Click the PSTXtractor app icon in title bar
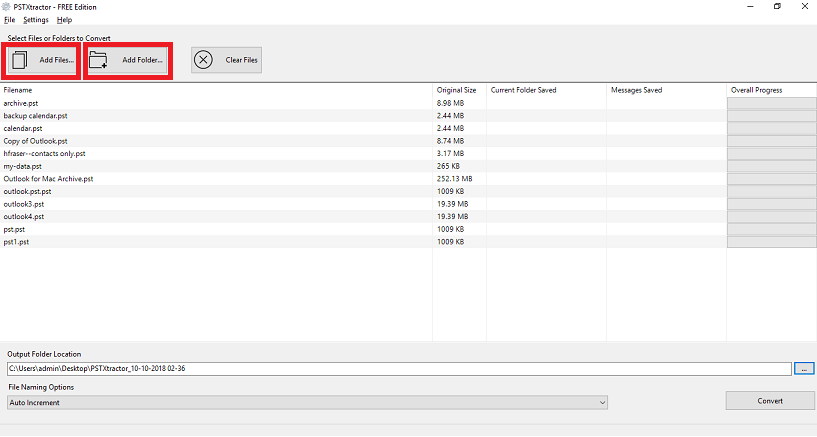The height and width of the screenshot is (437, 817). (x=6, y=7)
